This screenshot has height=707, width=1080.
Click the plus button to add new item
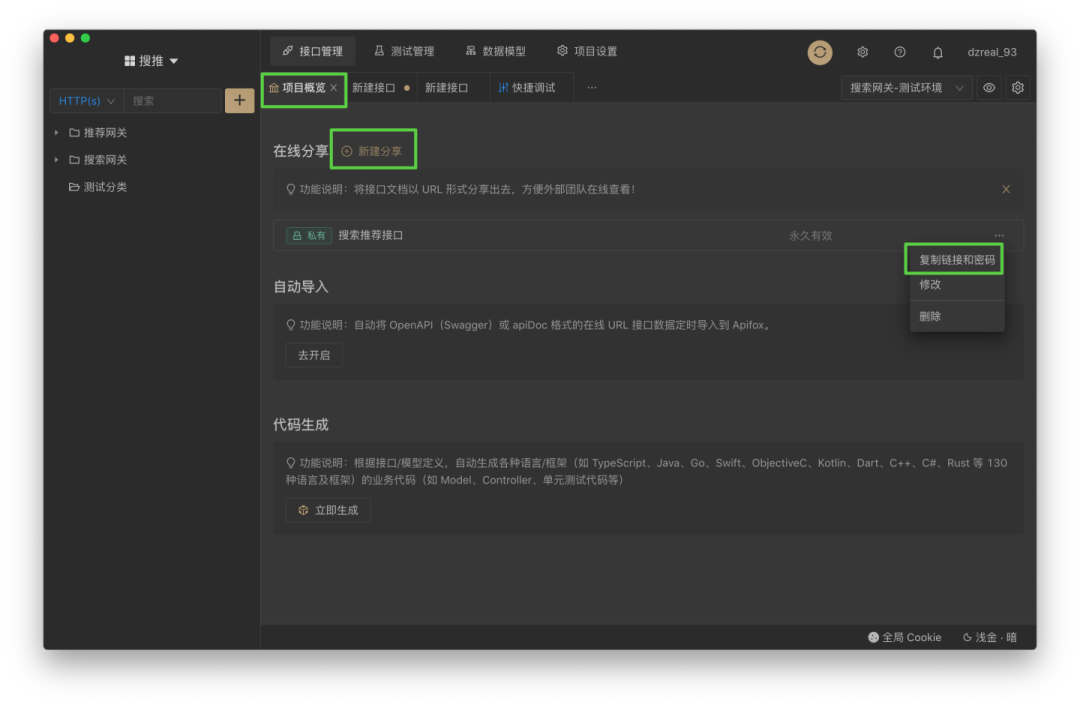(x=239, y=101)
